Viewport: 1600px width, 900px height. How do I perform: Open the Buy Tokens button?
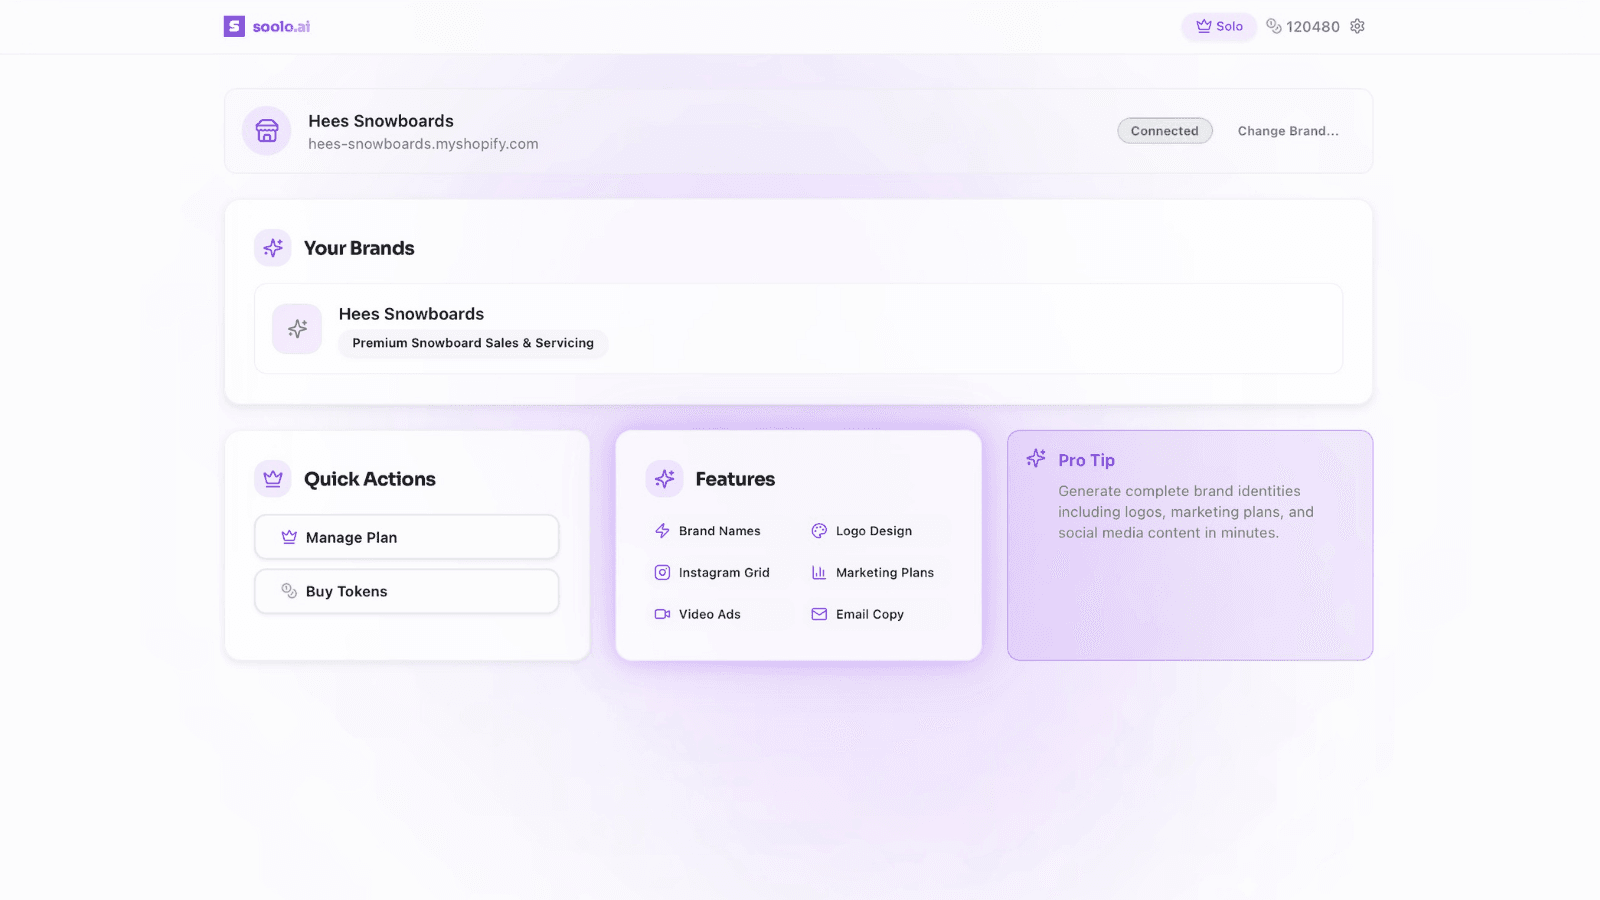click(x=407, y=591)
